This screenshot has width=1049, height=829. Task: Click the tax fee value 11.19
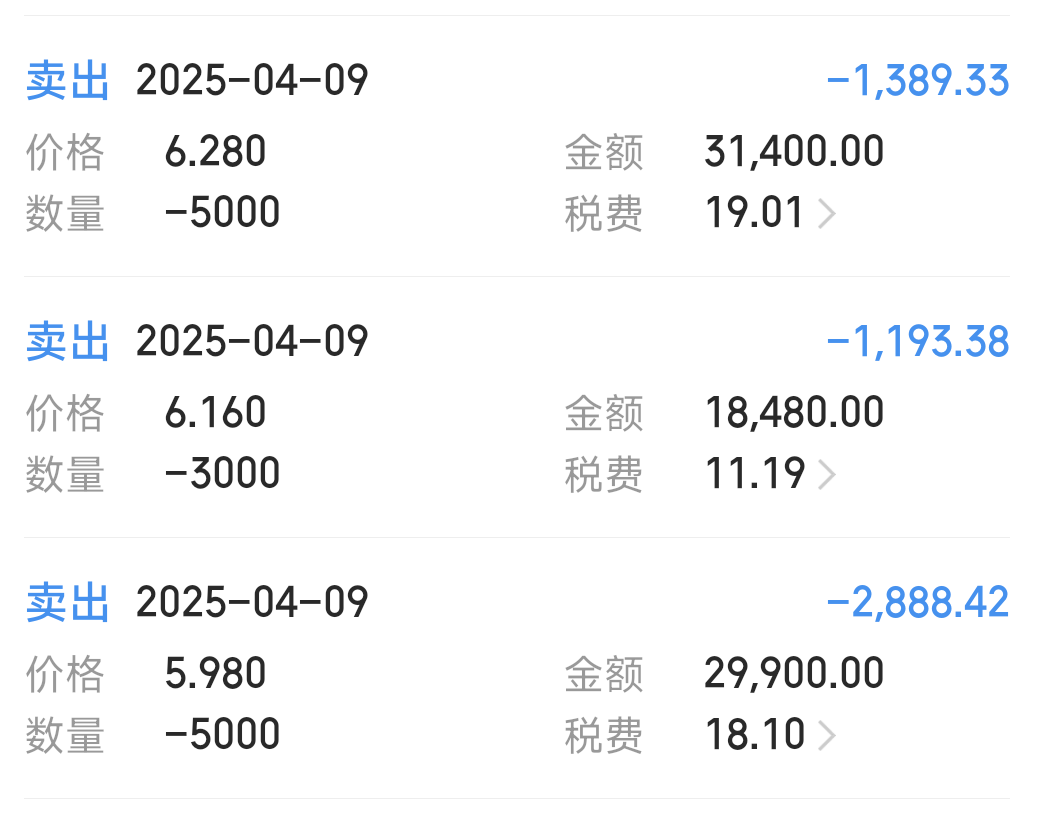pos(755,474)
